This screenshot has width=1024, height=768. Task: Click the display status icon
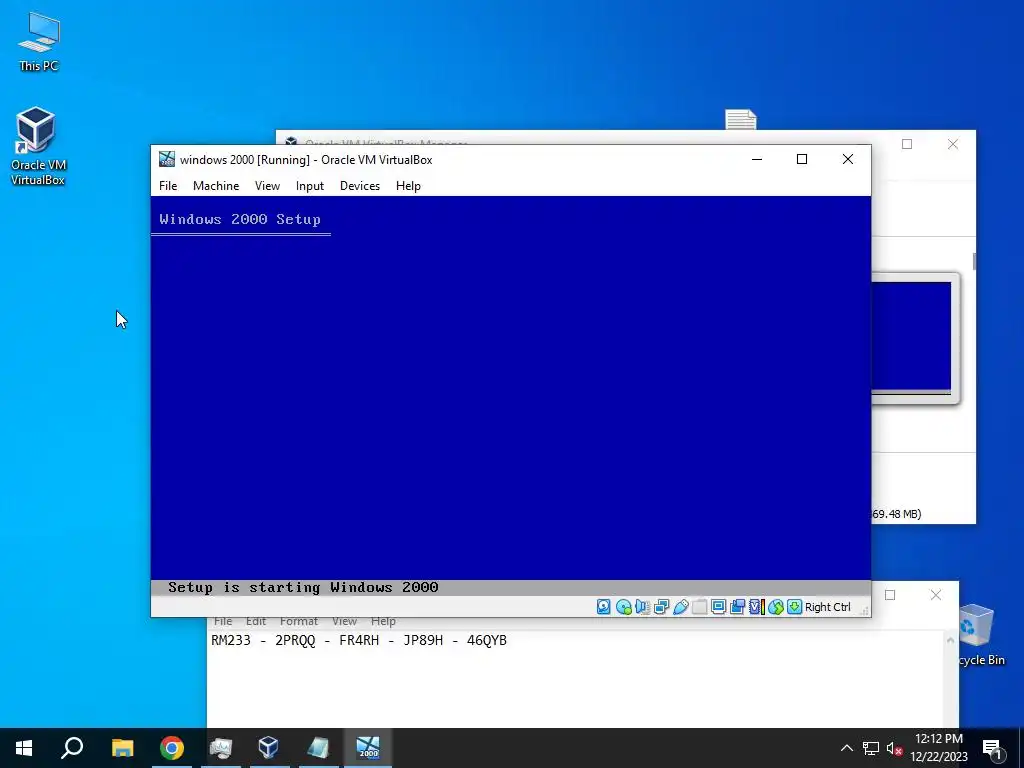coord(718,607)
